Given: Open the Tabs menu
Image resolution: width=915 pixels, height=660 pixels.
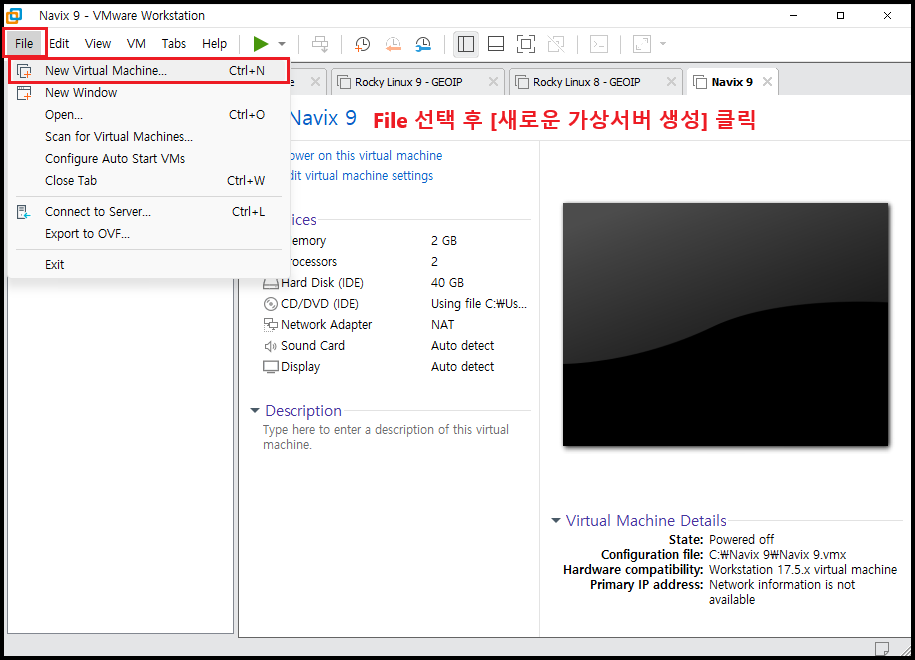Looking at the screenshot, I should tap(173, 44).
